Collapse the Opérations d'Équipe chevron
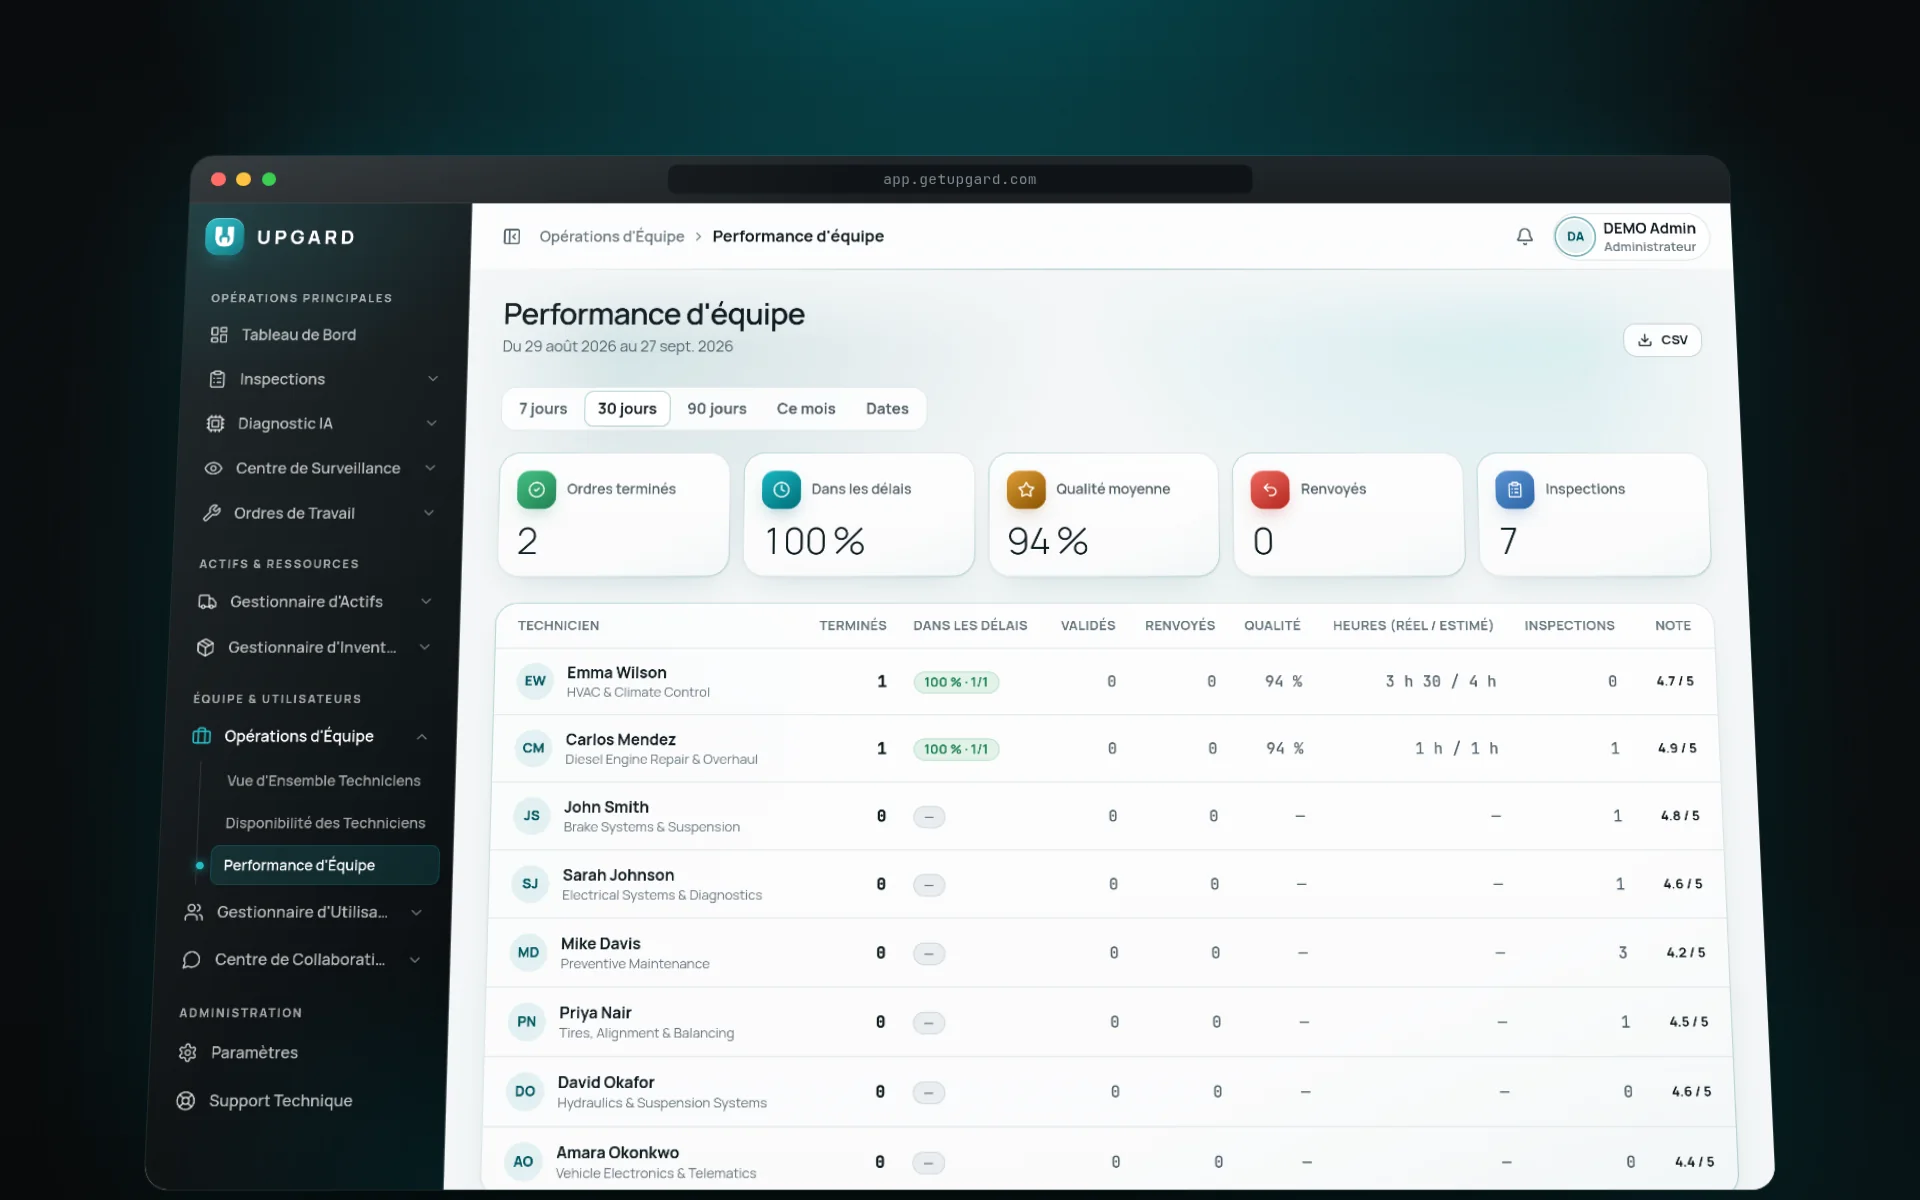 421,737
